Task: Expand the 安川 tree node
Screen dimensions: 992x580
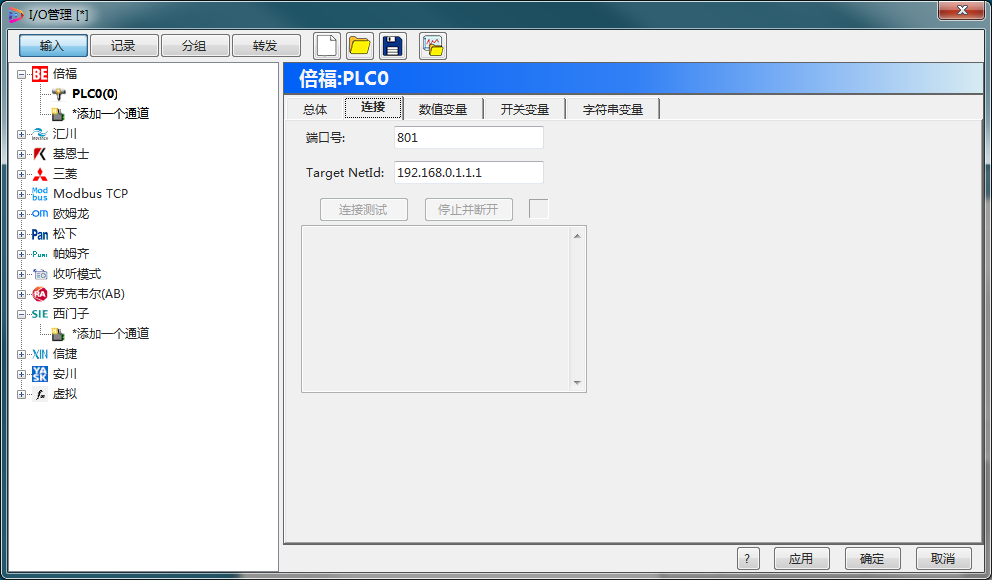Action: click(x=22, y=374)
